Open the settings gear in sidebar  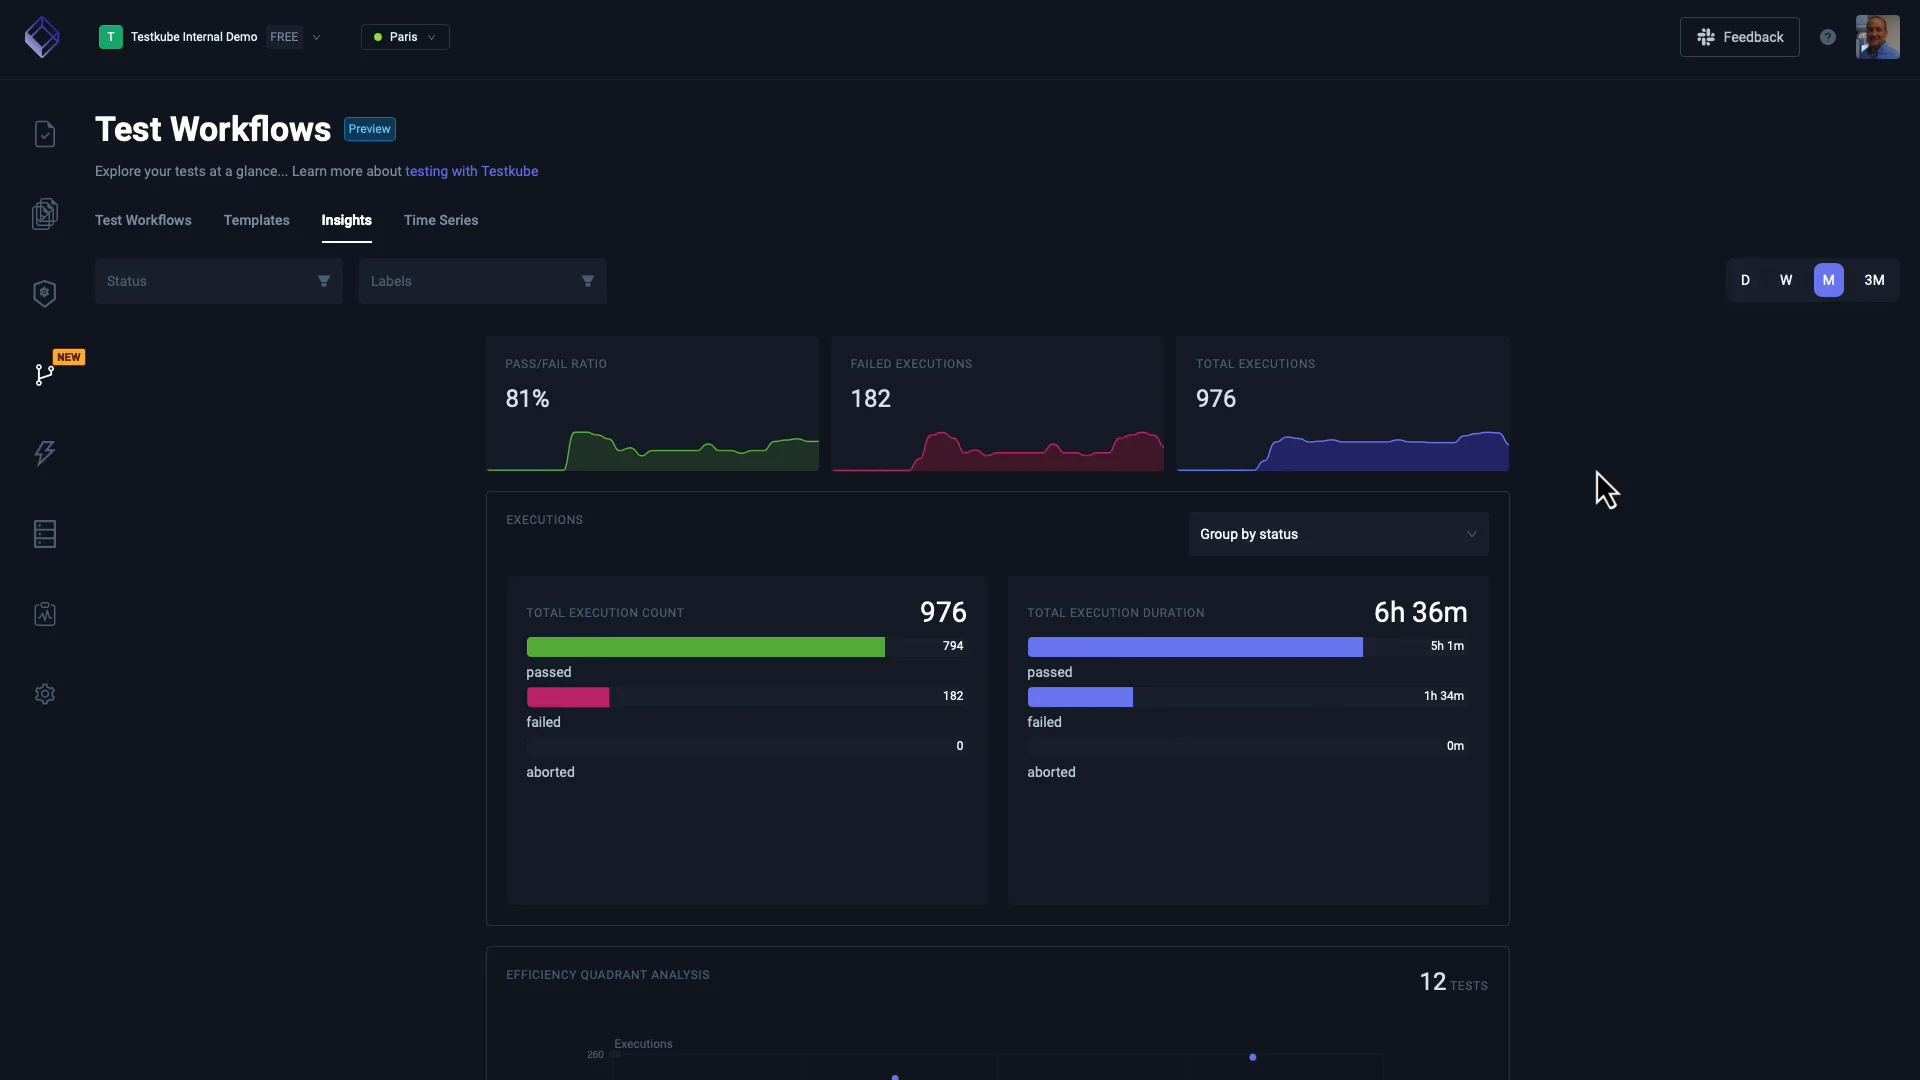(45, 694)
